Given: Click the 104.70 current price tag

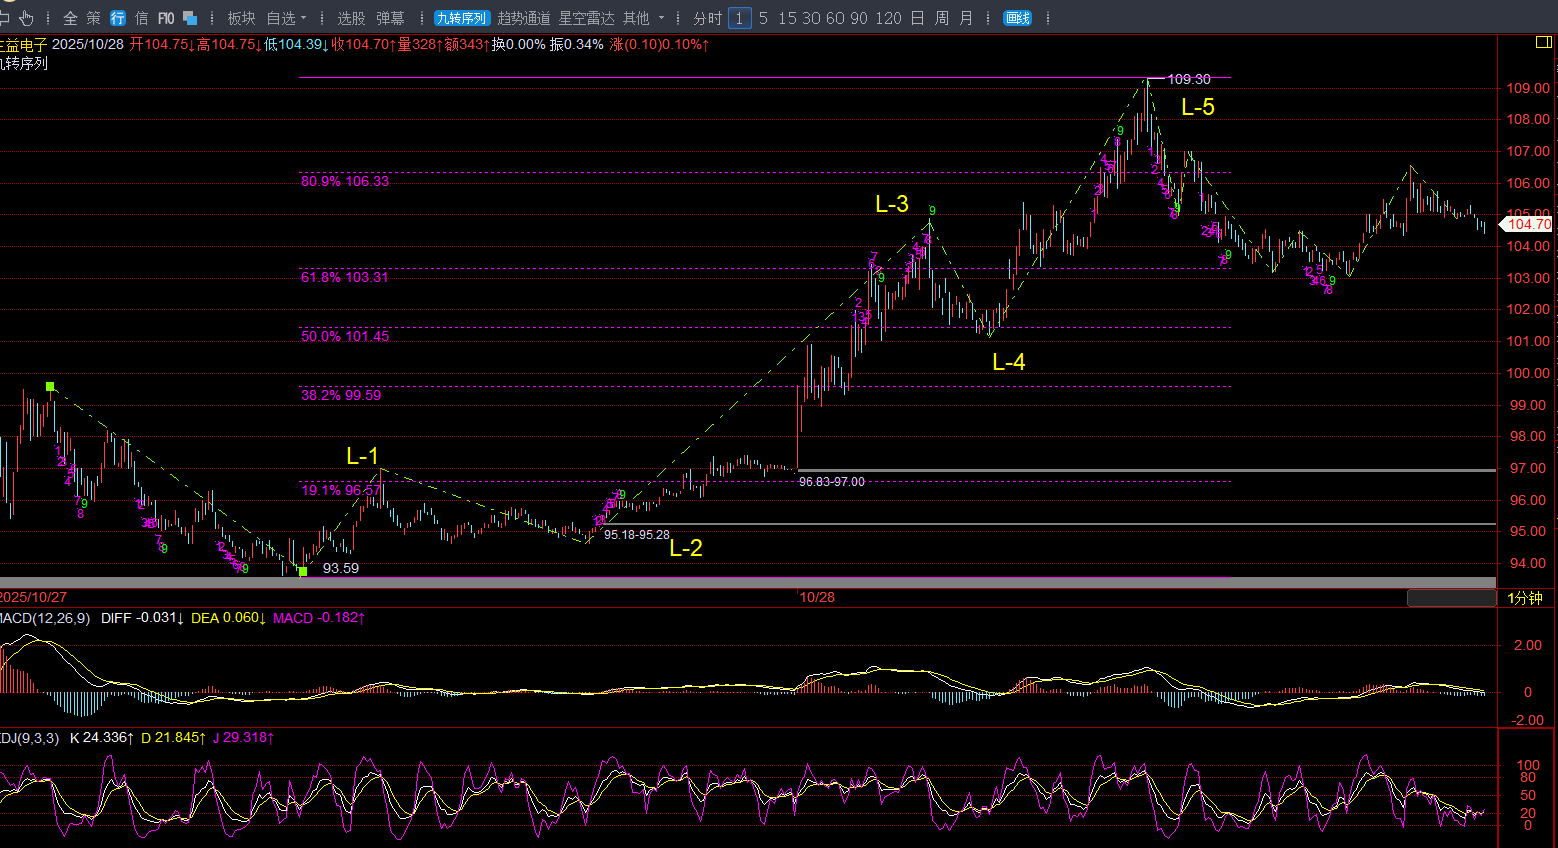Looking at the screenshot, I should (x=1528, y=224).
